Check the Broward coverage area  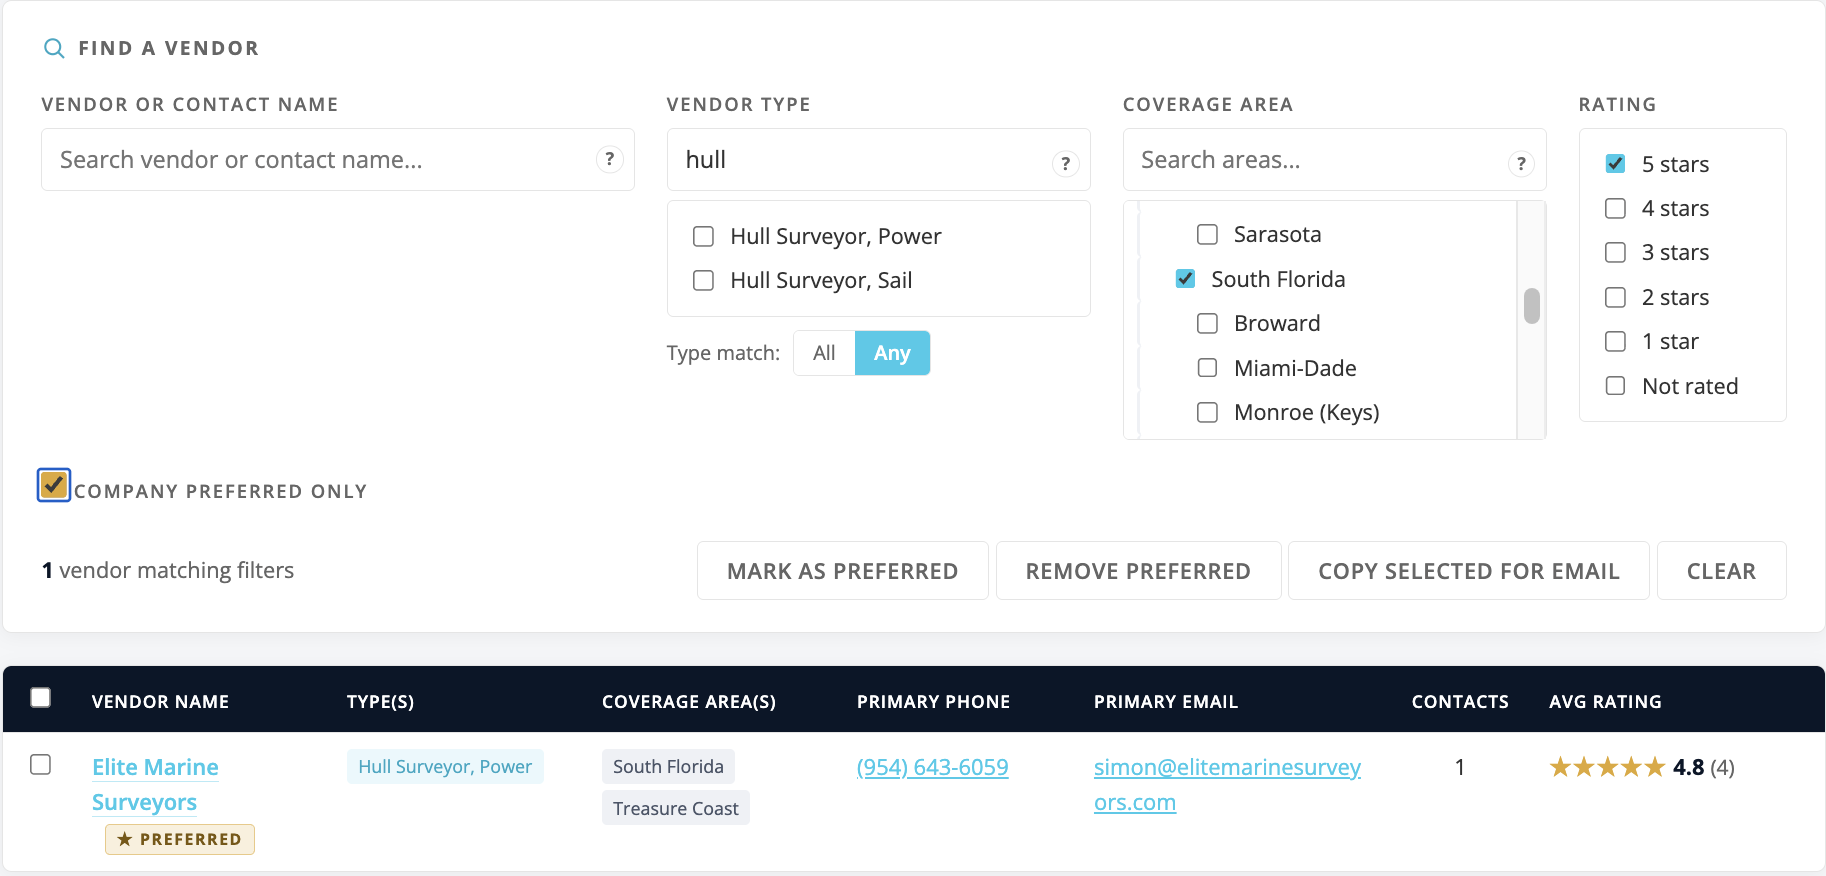click(1208, 323)
